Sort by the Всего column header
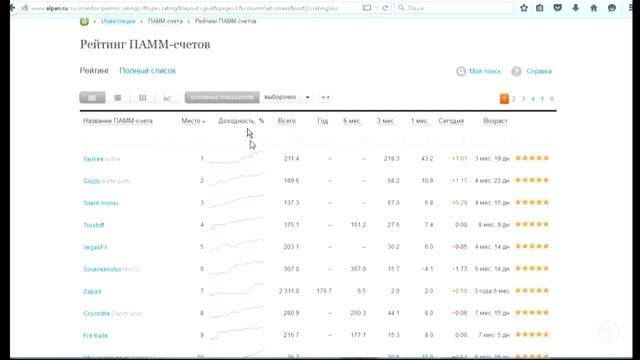 click(287, 121)
